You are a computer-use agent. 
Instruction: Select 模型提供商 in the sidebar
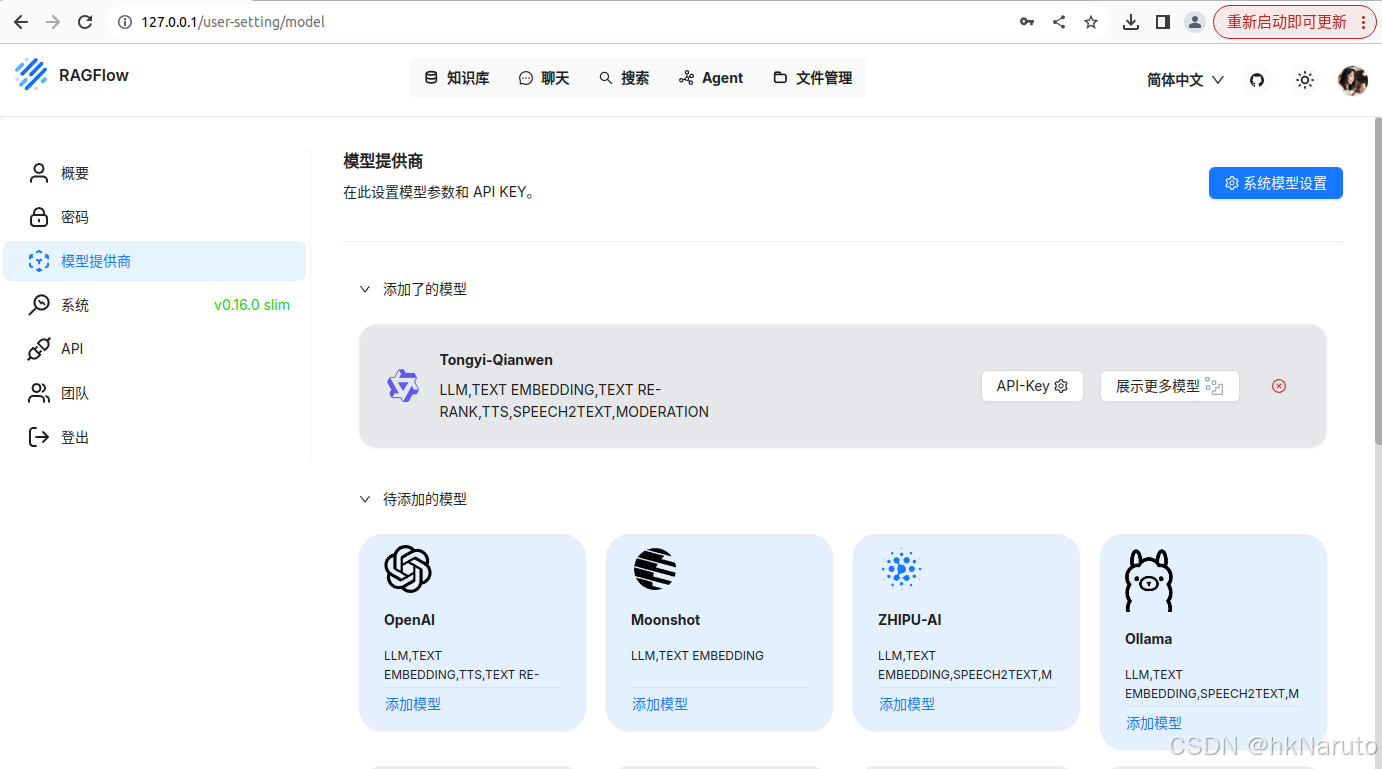pyautogui.click(x=154, y=261)
